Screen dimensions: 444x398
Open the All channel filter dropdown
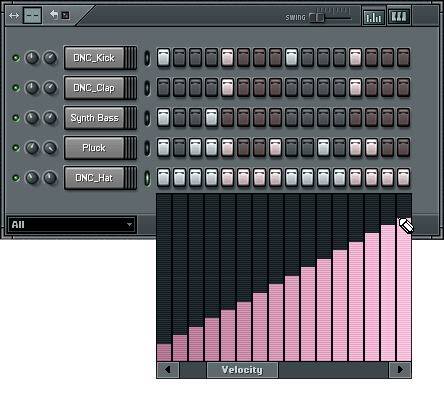tap(71, 224)
